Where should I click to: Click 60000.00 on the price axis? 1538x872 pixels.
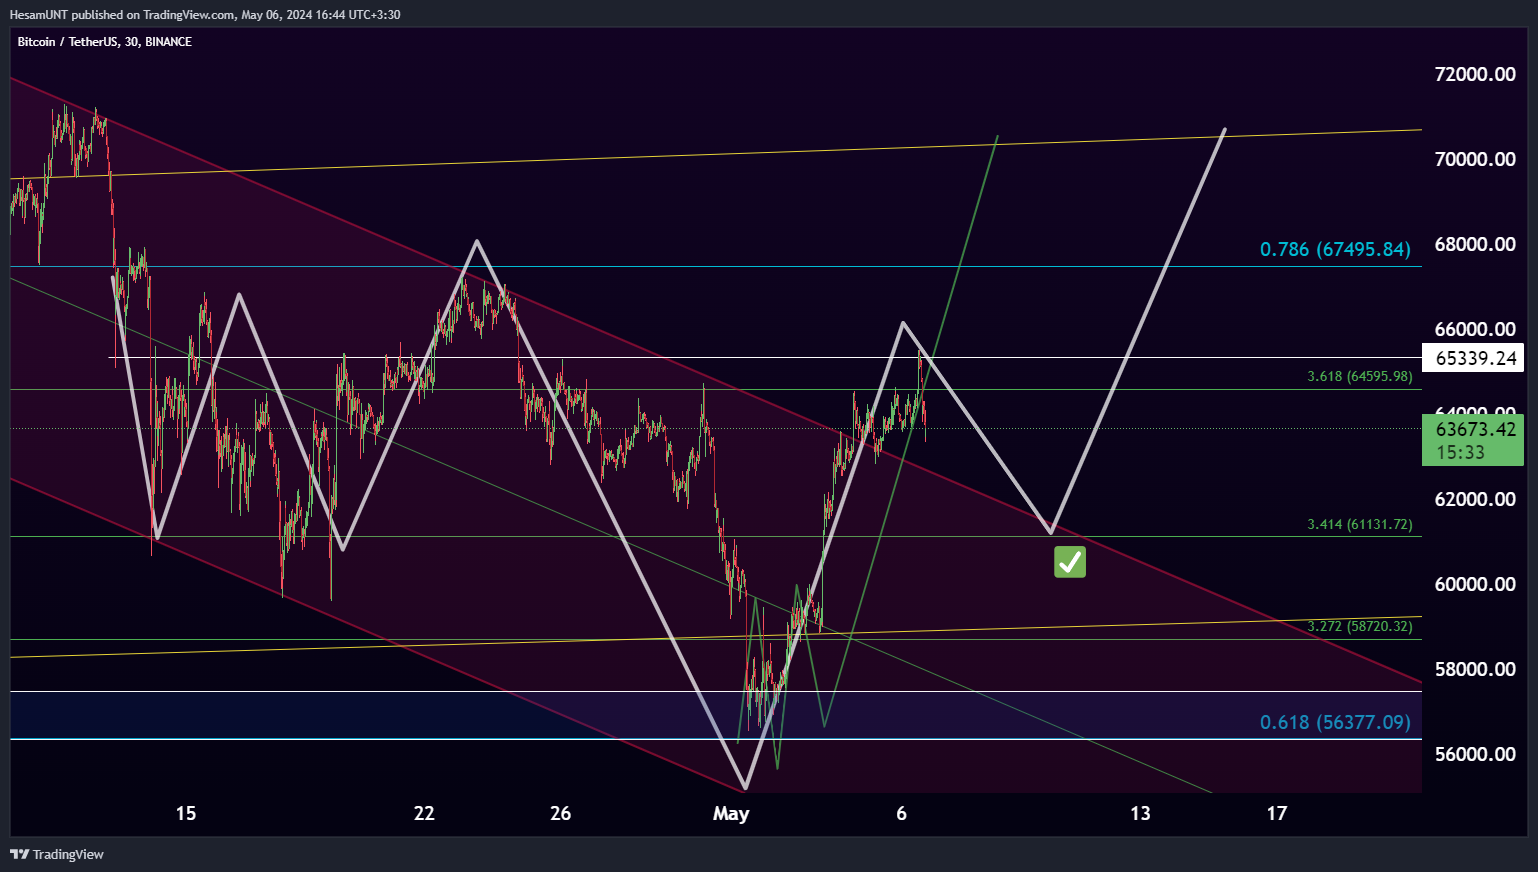coord(1475,584)
